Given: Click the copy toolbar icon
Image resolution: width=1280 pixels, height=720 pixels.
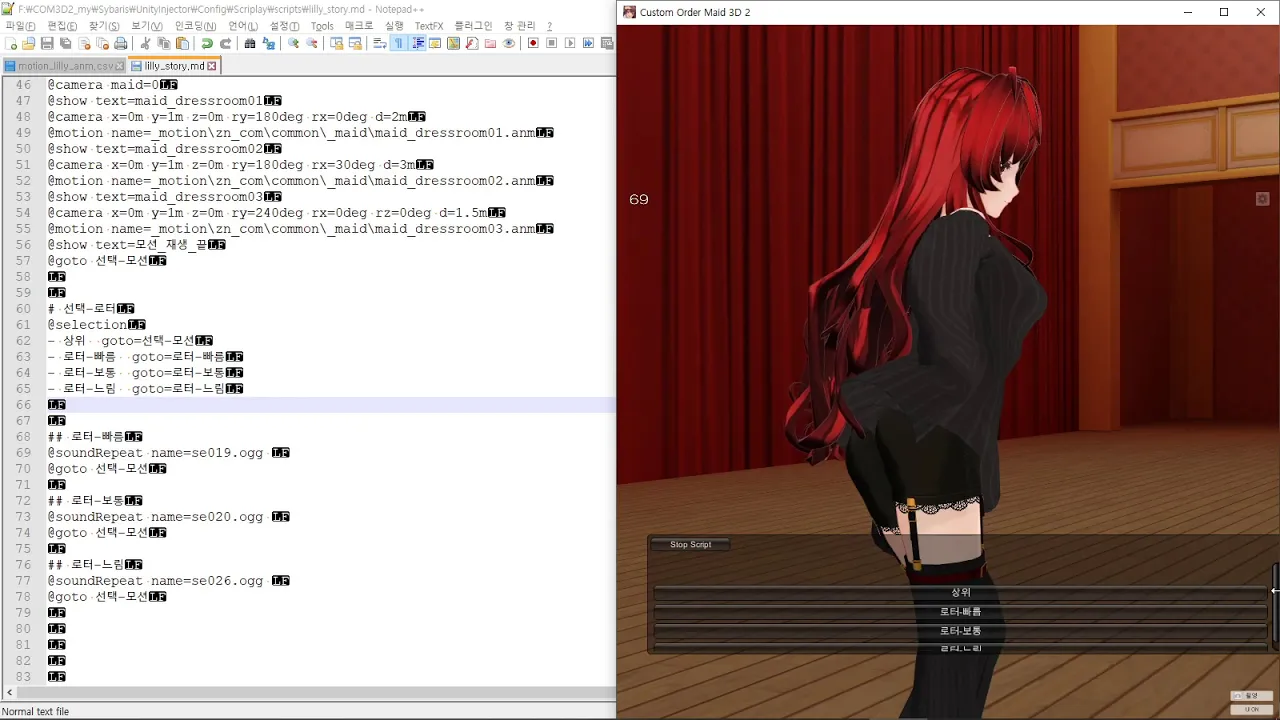Looking at the screenshot, I should point(164,43).
